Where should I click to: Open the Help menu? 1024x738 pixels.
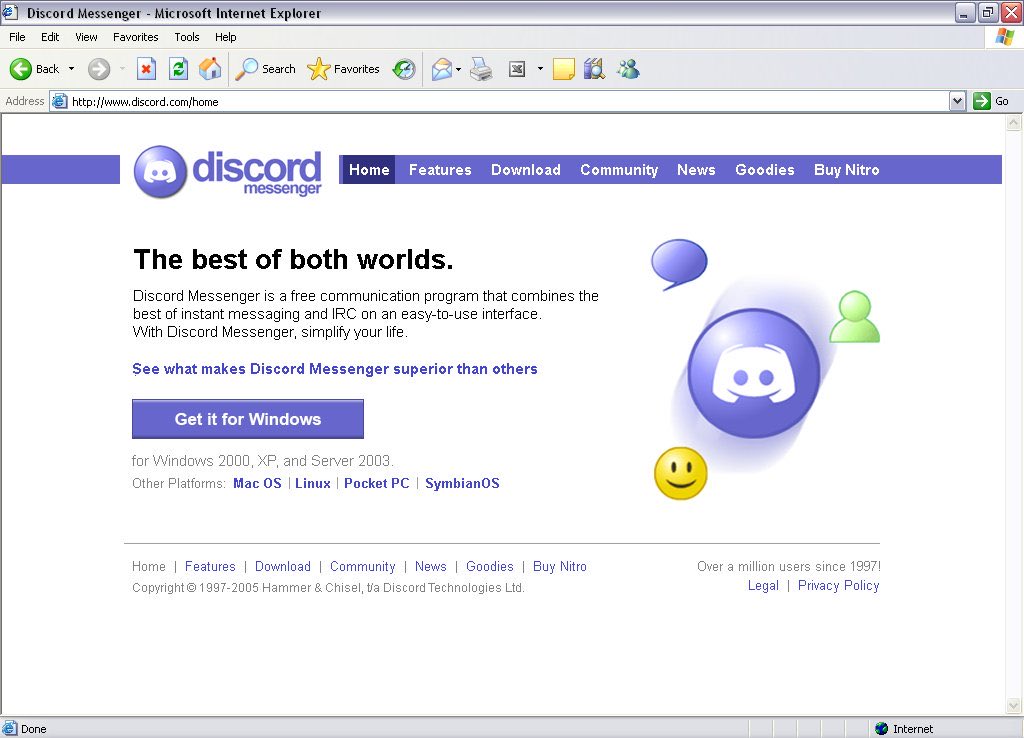225,37
